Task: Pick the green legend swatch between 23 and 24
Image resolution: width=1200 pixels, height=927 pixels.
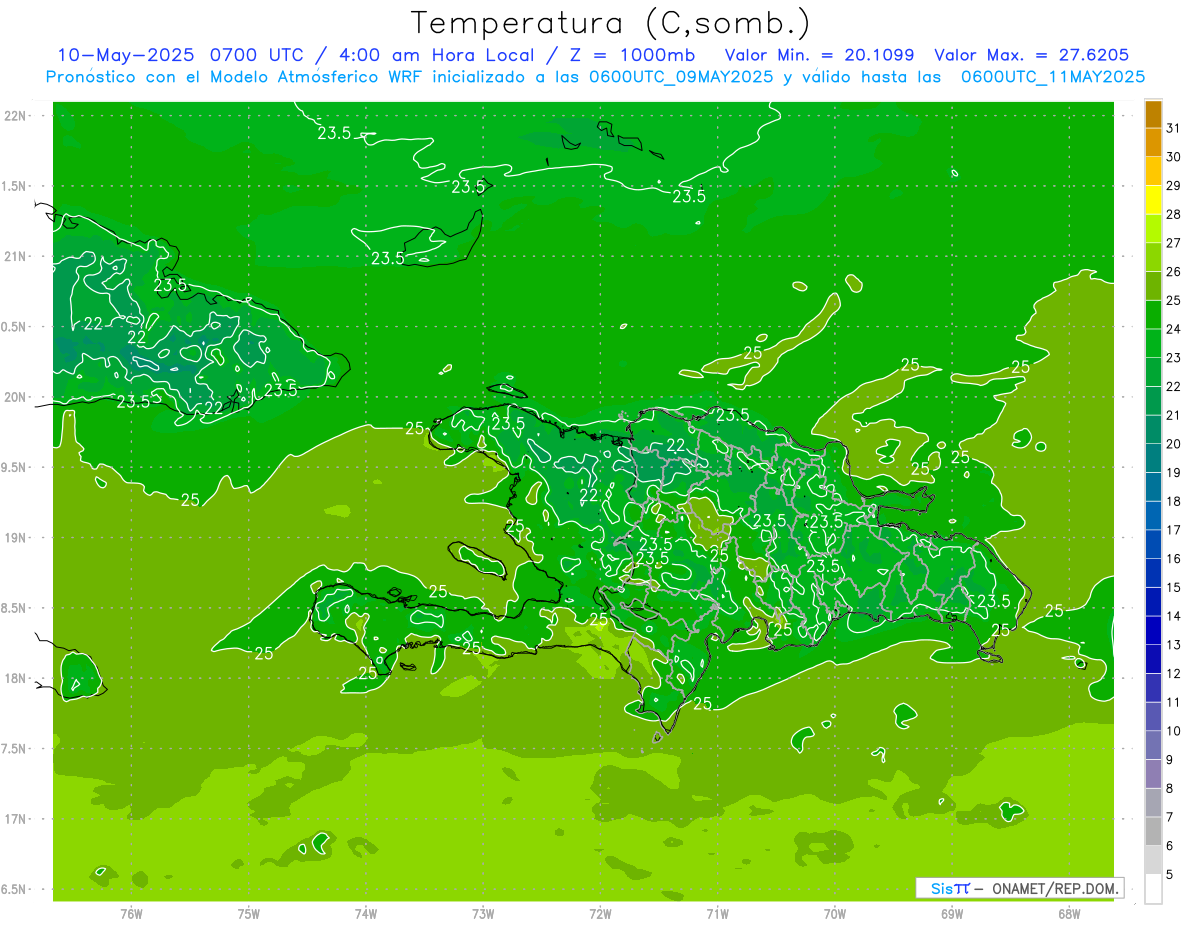Action: (x=1153, y=343)
